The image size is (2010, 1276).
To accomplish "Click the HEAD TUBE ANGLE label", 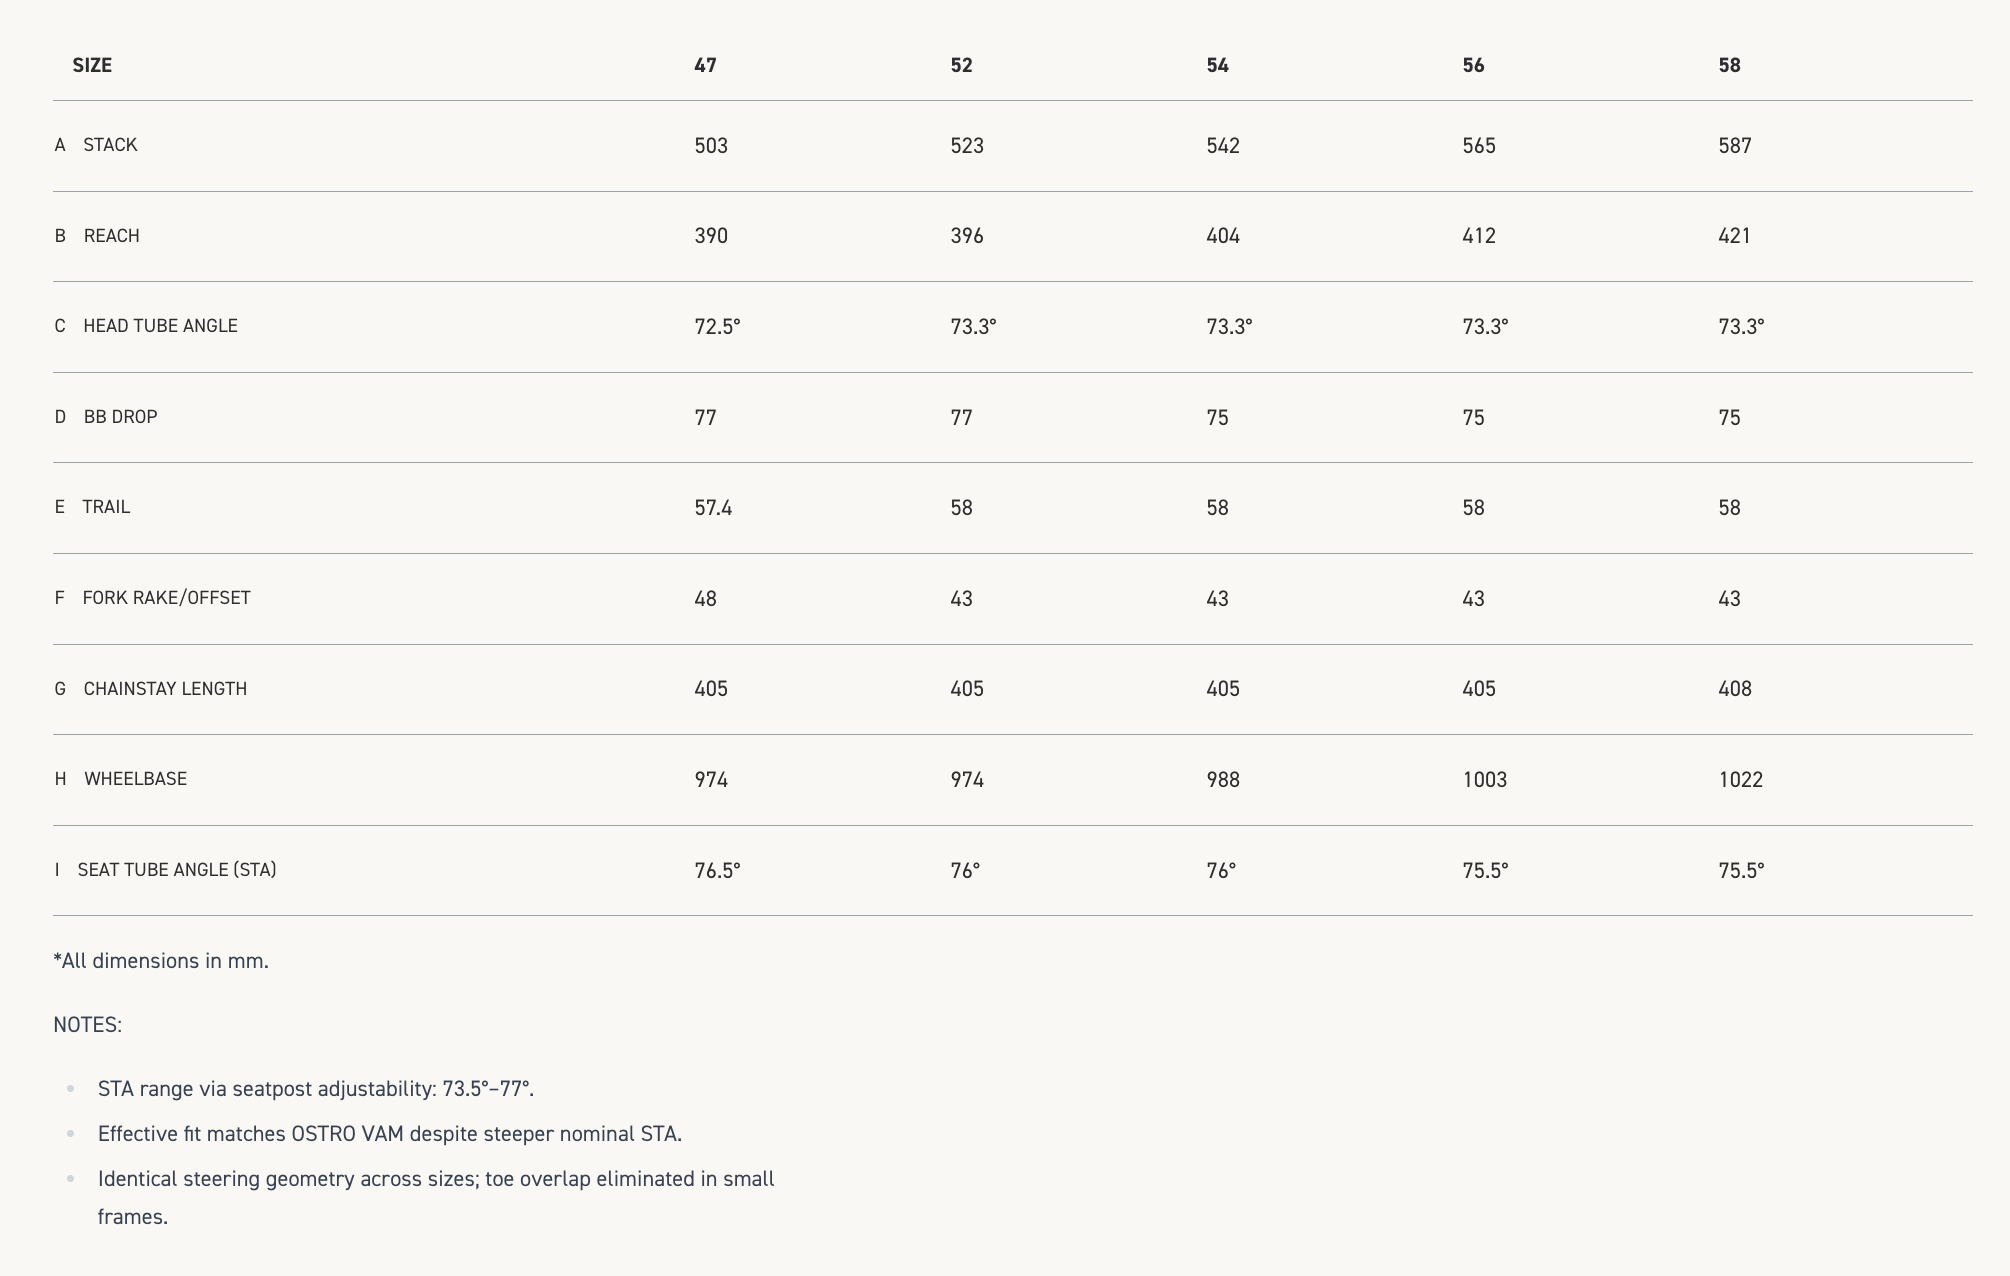I will 160,326.
